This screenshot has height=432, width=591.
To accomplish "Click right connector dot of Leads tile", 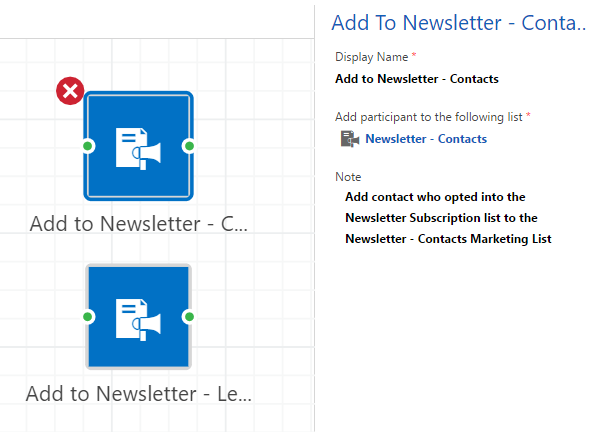I will click(189, 317).
